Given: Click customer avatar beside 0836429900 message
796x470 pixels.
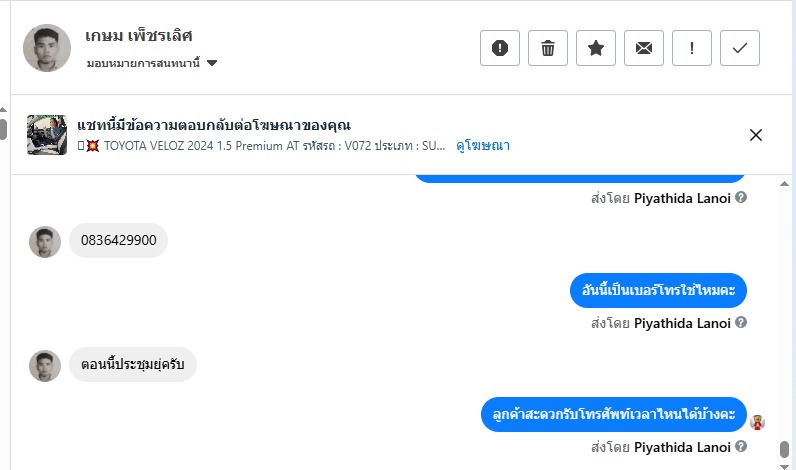Looking at the screenshot, I should pos(45,242).
